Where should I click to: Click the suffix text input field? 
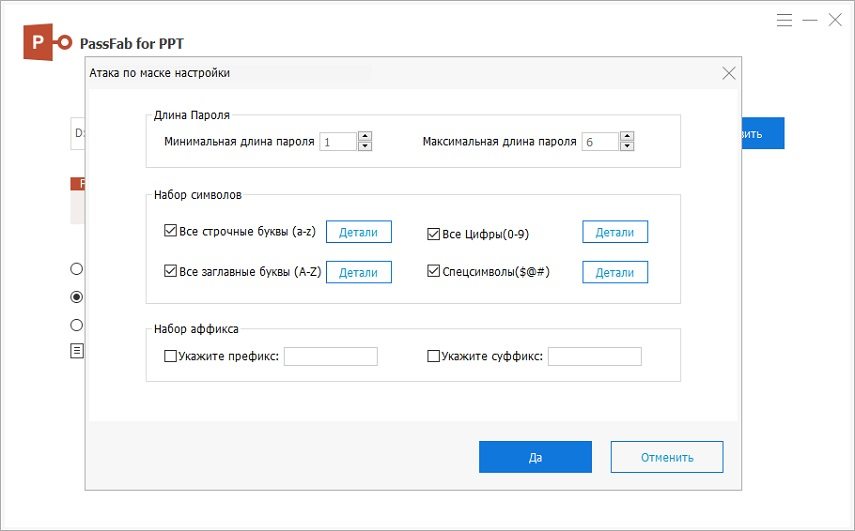coord(595,357)
